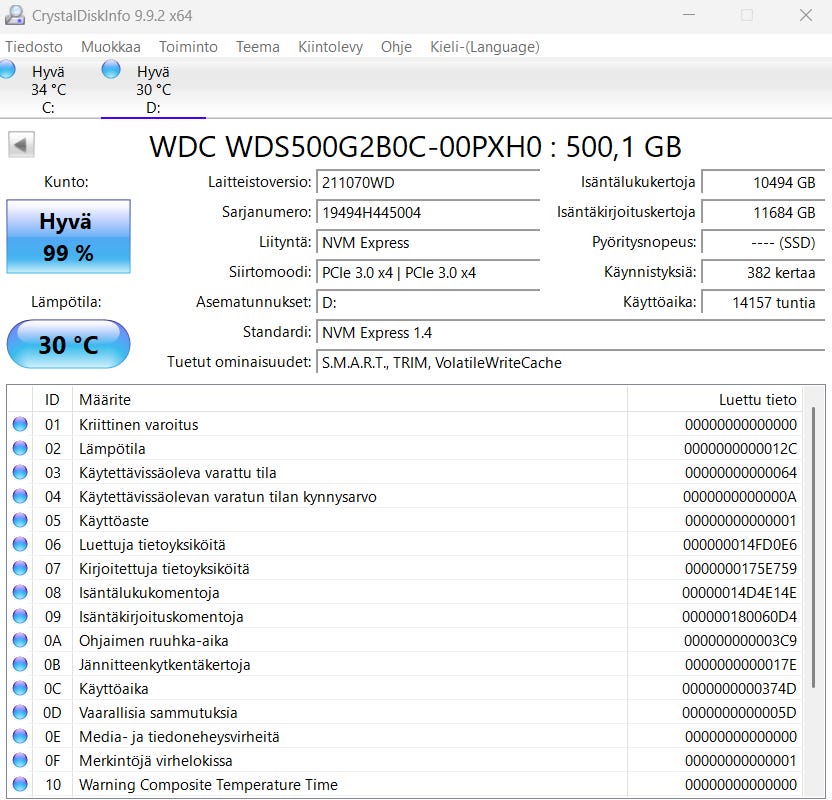The image size is (832, 800).
Task: Select raw value 0000000000000A
Action: [740, 497]
